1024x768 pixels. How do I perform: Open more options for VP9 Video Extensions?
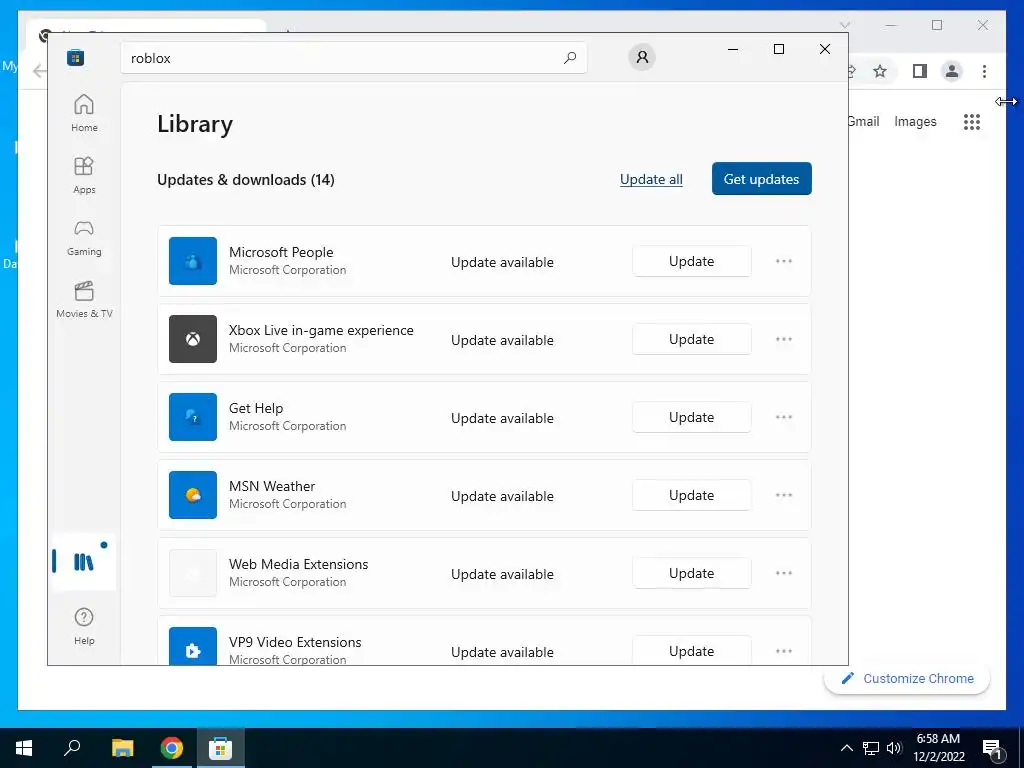(x=784, y=651)
